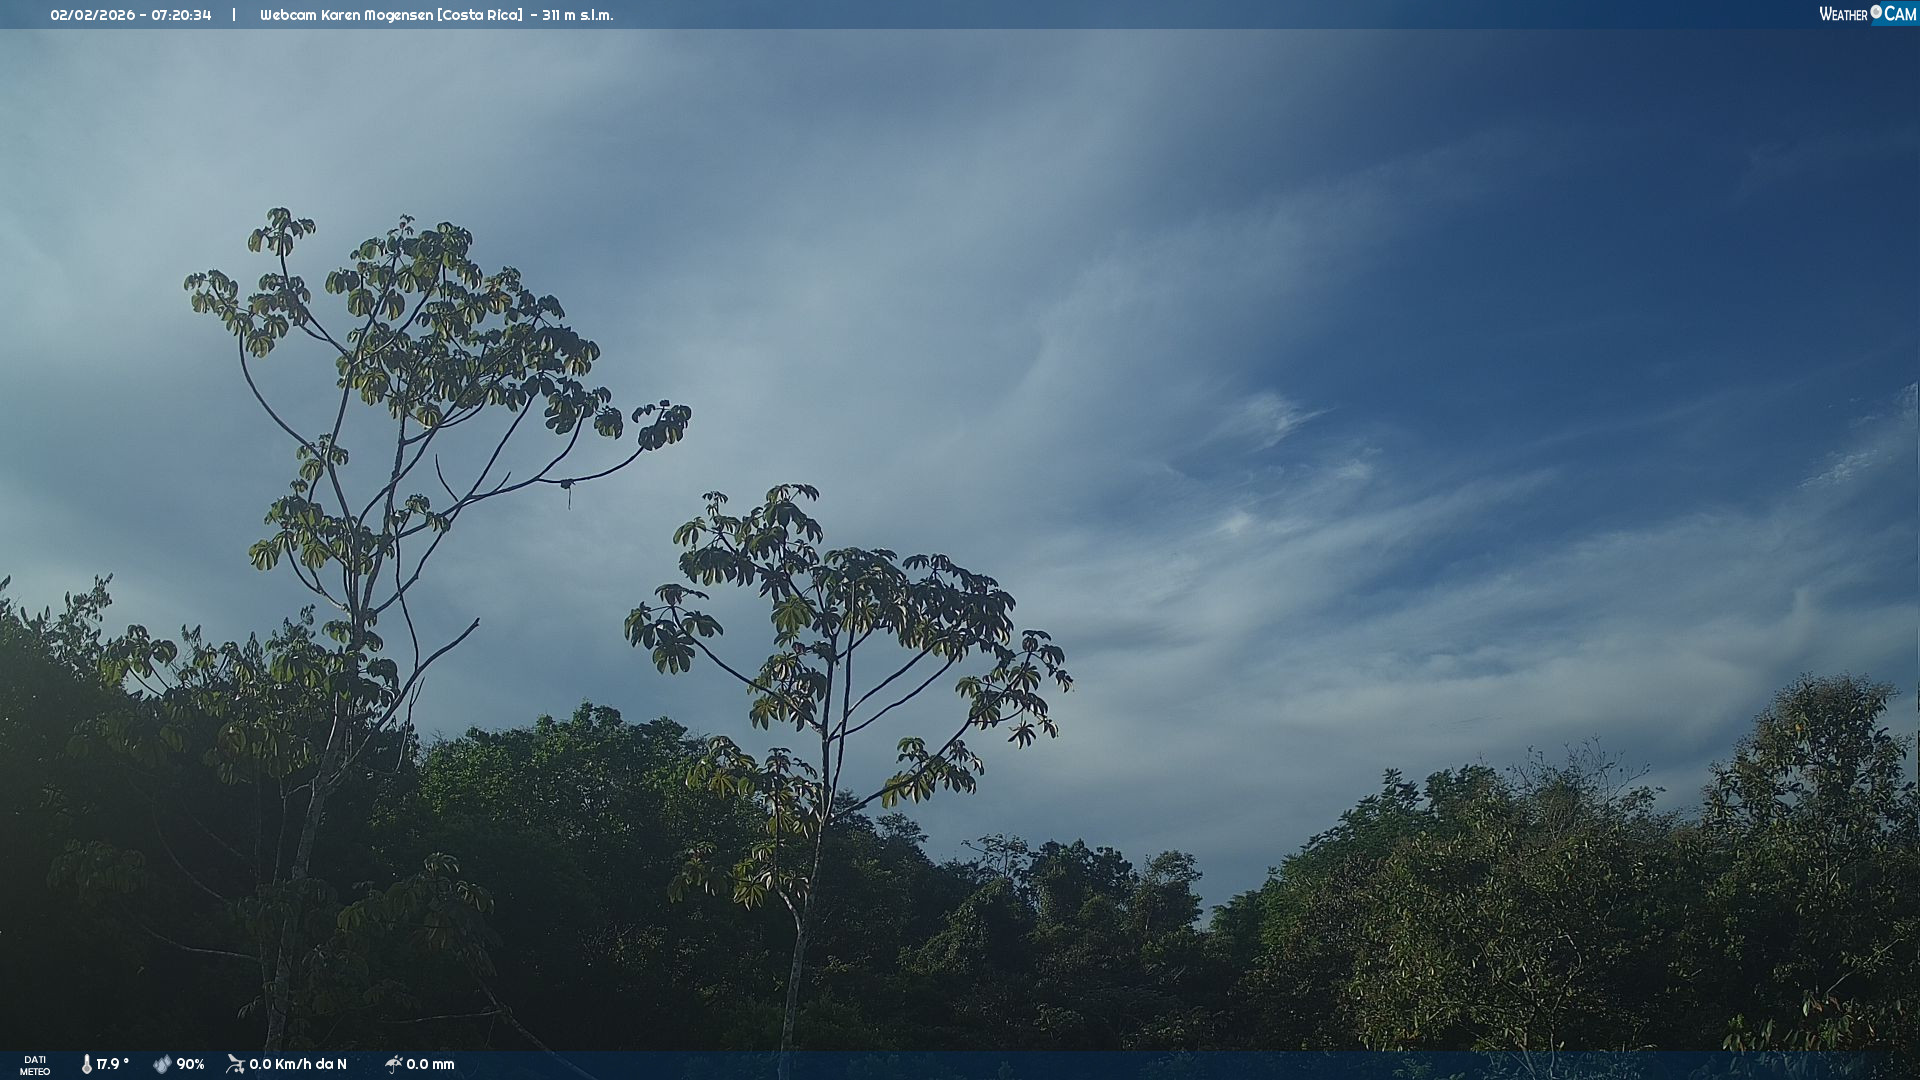Click the Costa Rica location text
Viewport: 1920px width, 1080px height.
tap(480, 15)
